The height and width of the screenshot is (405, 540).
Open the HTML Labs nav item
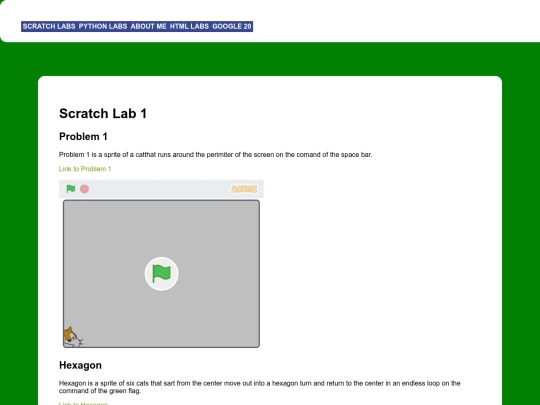(x=189, y=27)
